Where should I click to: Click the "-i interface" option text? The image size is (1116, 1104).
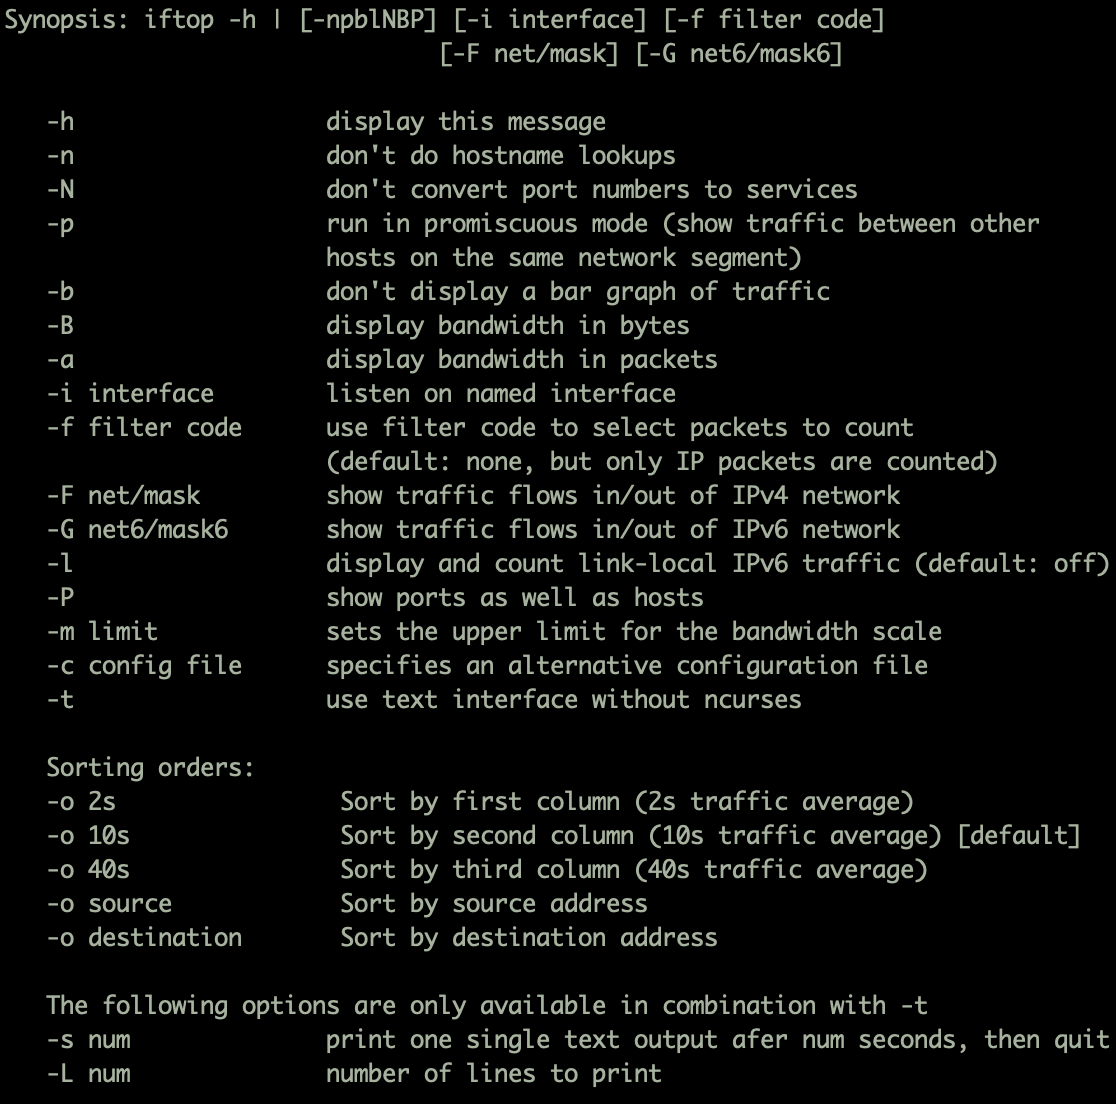tap(130, 394)
